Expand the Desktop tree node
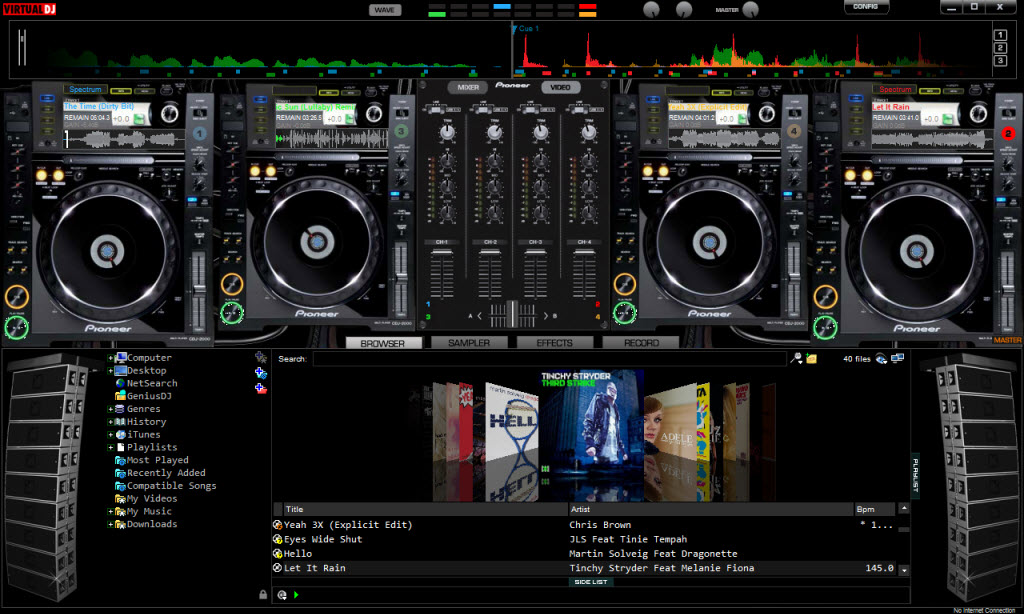This screenshot has width=1024, height=614. pos(110,370)
